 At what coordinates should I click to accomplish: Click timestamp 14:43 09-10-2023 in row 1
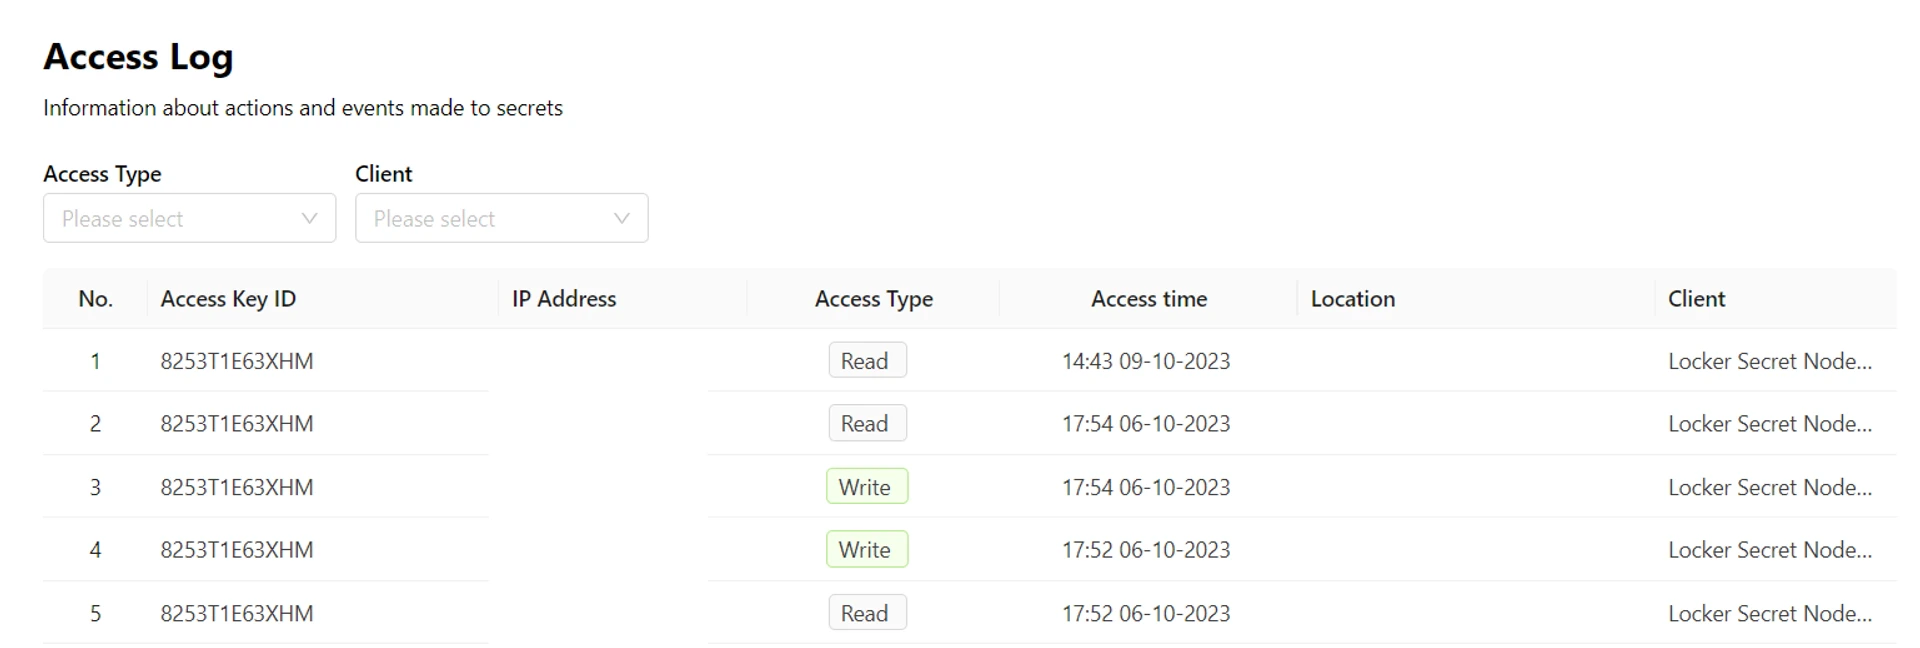pyautogui.click(x=1145, y=361)
